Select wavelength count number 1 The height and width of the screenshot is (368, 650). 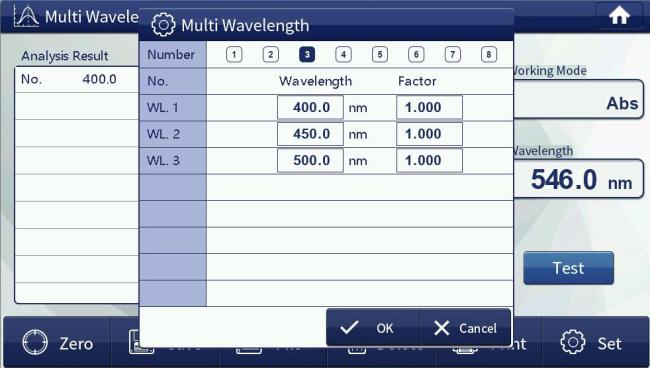click(234, 54)
